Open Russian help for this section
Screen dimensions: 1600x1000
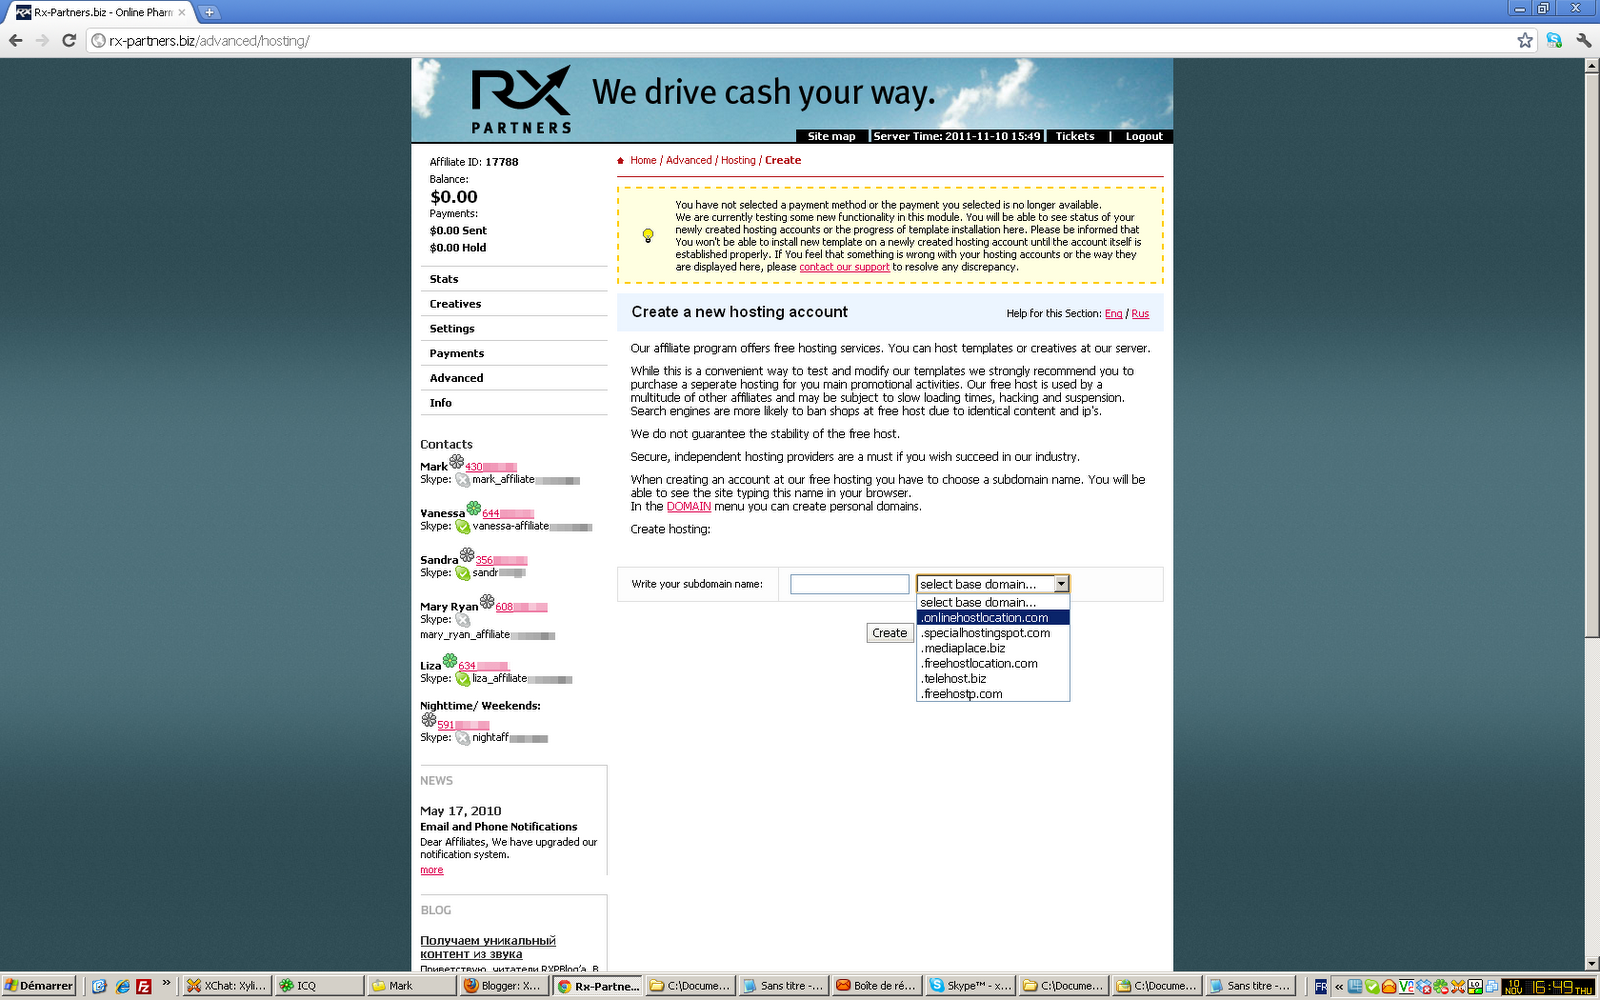tap(1140, 314)
